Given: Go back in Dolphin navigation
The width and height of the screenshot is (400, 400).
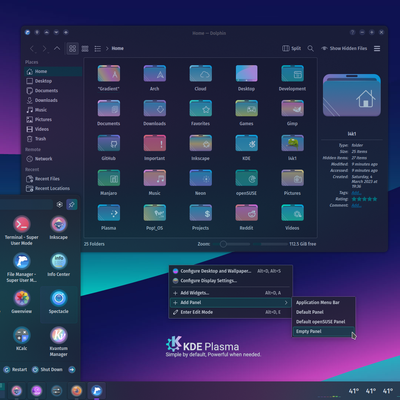Looking at the screenshot, I should pyautogui.click(x=32, y=49).
